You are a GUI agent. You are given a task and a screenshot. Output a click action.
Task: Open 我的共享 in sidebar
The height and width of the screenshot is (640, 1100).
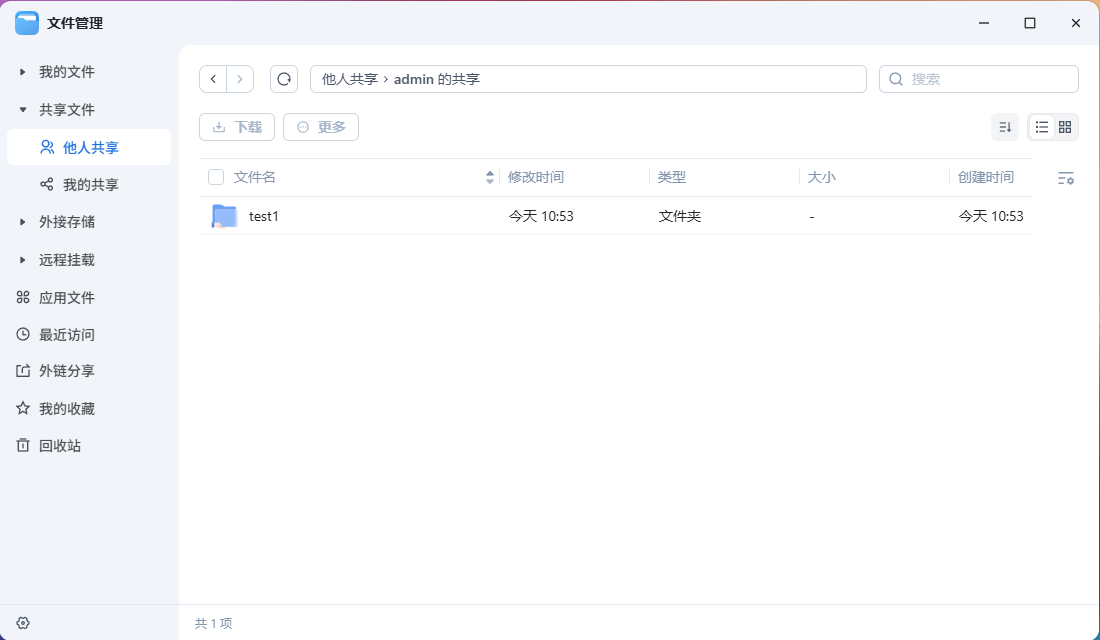point(89,185)
